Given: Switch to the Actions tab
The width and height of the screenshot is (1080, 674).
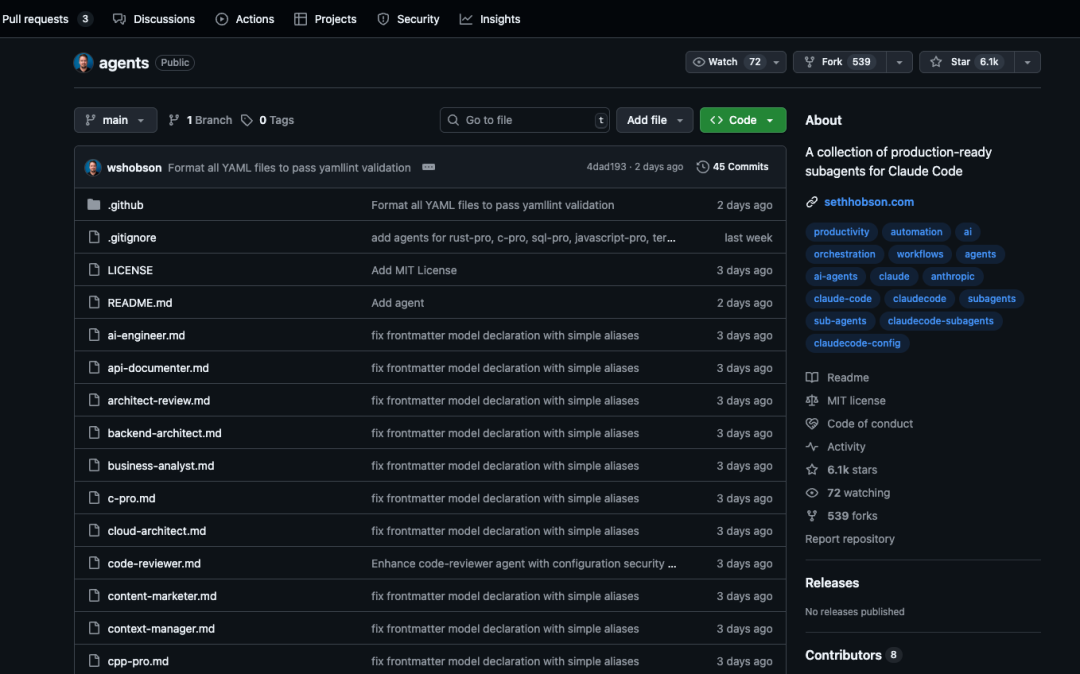Looking at the screenshot, I should coord(245,19).
